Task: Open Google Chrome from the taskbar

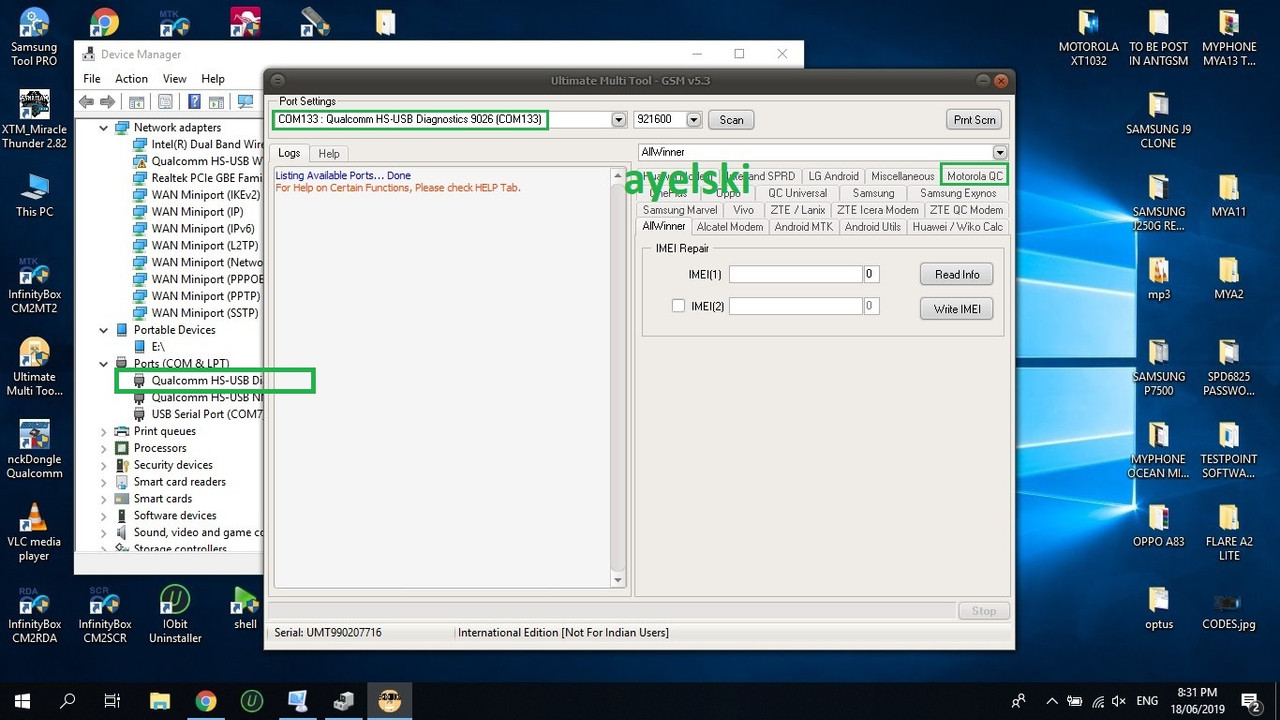Action: (206, 701)
